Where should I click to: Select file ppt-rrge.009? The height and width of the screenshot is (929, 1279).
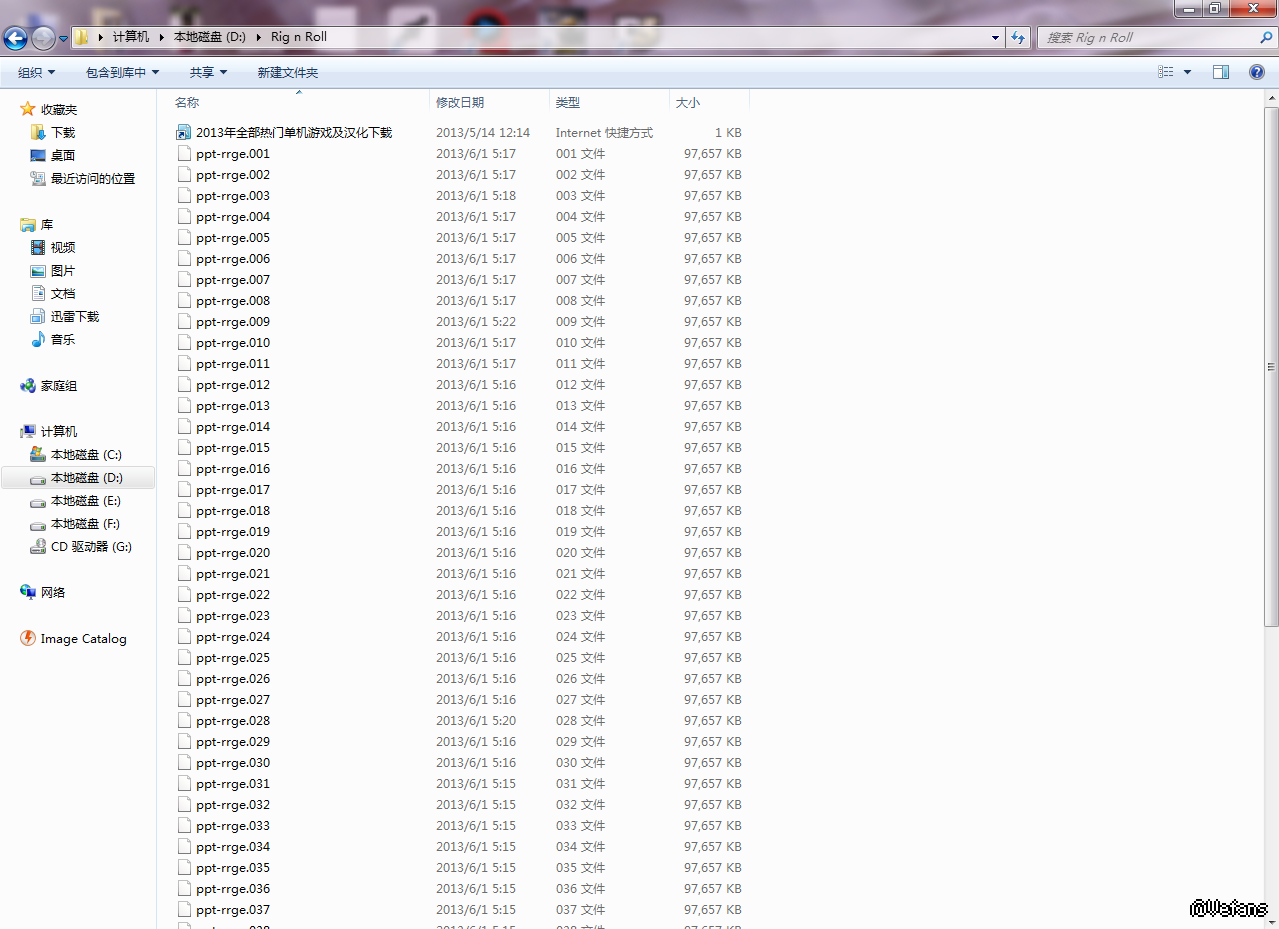[233, 321]
